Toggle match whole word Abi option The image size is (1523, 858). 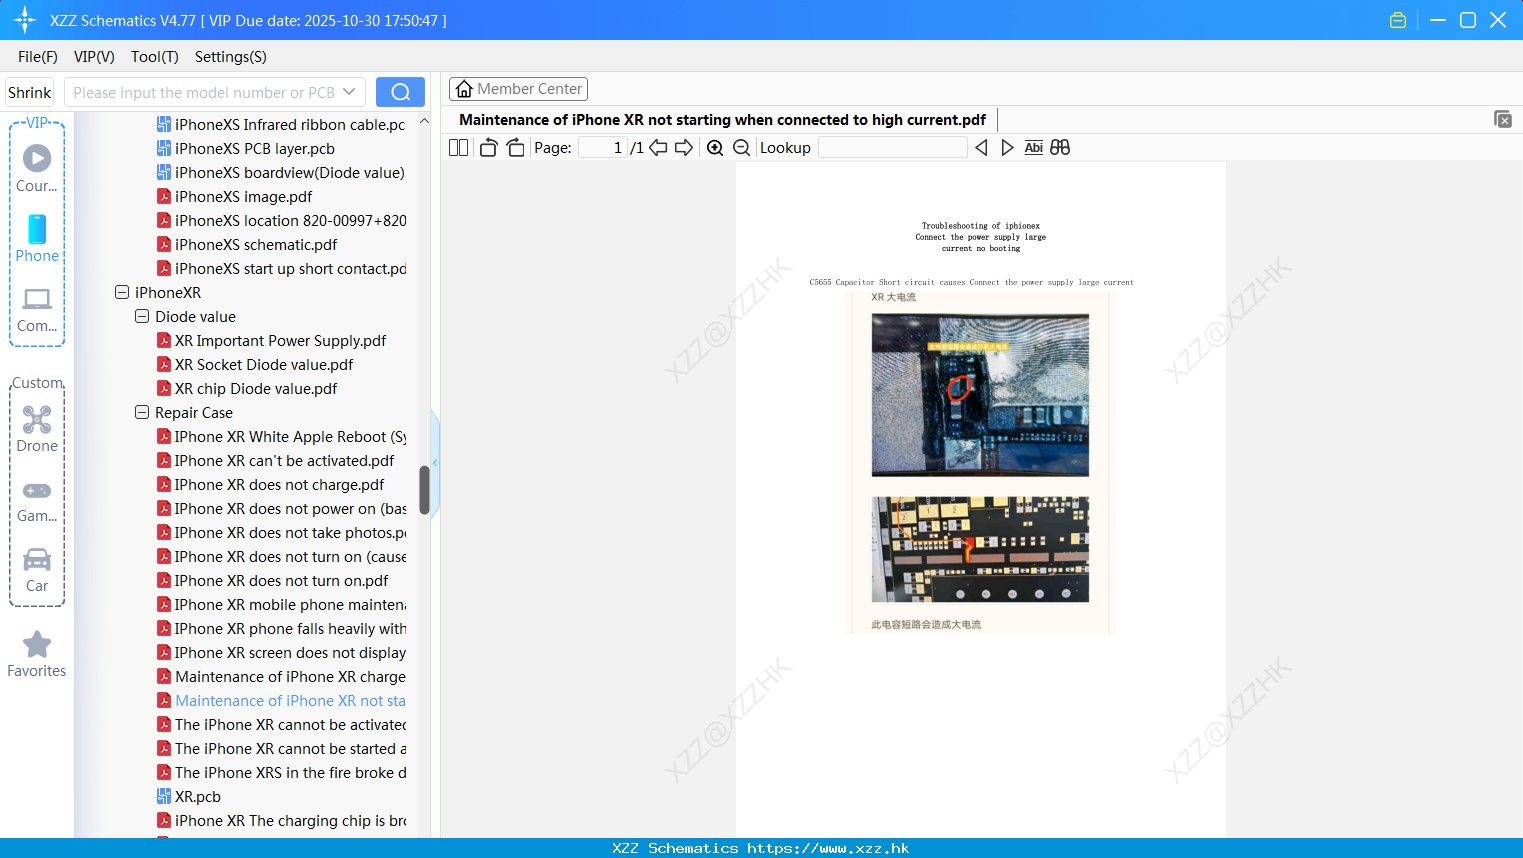[1033, 147]
